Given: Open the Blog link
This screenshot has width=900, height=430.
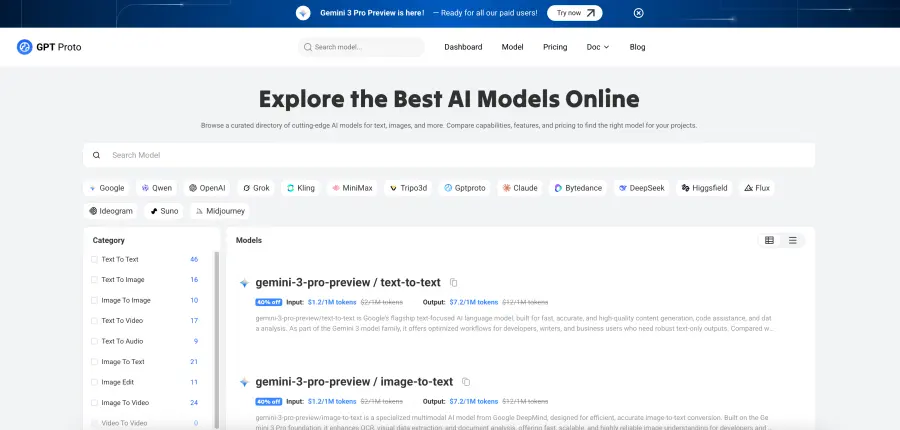Looking at the screenshot, I should [637, 47].
